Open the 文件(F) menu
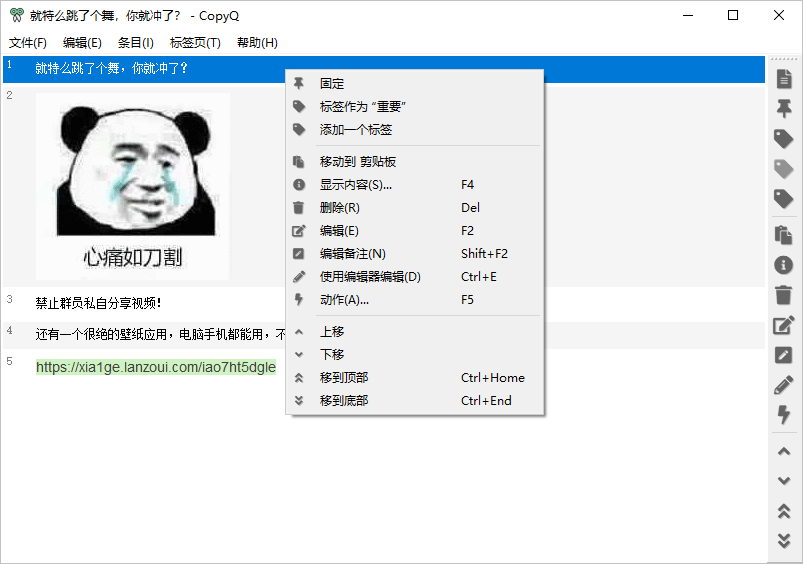Viewport: 803px width, 564px height. point(28,43)
